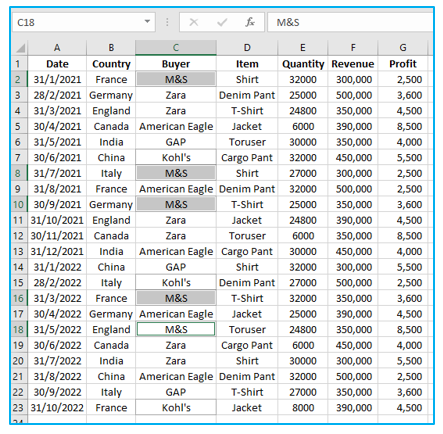Click the Buyer header cell
This screenshot has width=443, height=434.
tap(176, 64)
